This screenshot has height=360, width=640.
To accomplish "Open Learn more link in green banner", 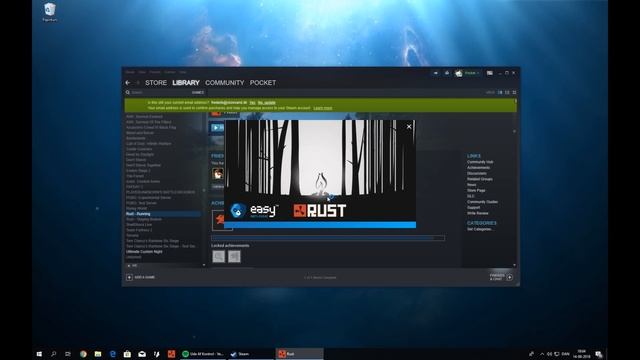I will click(x=322, y=108).
